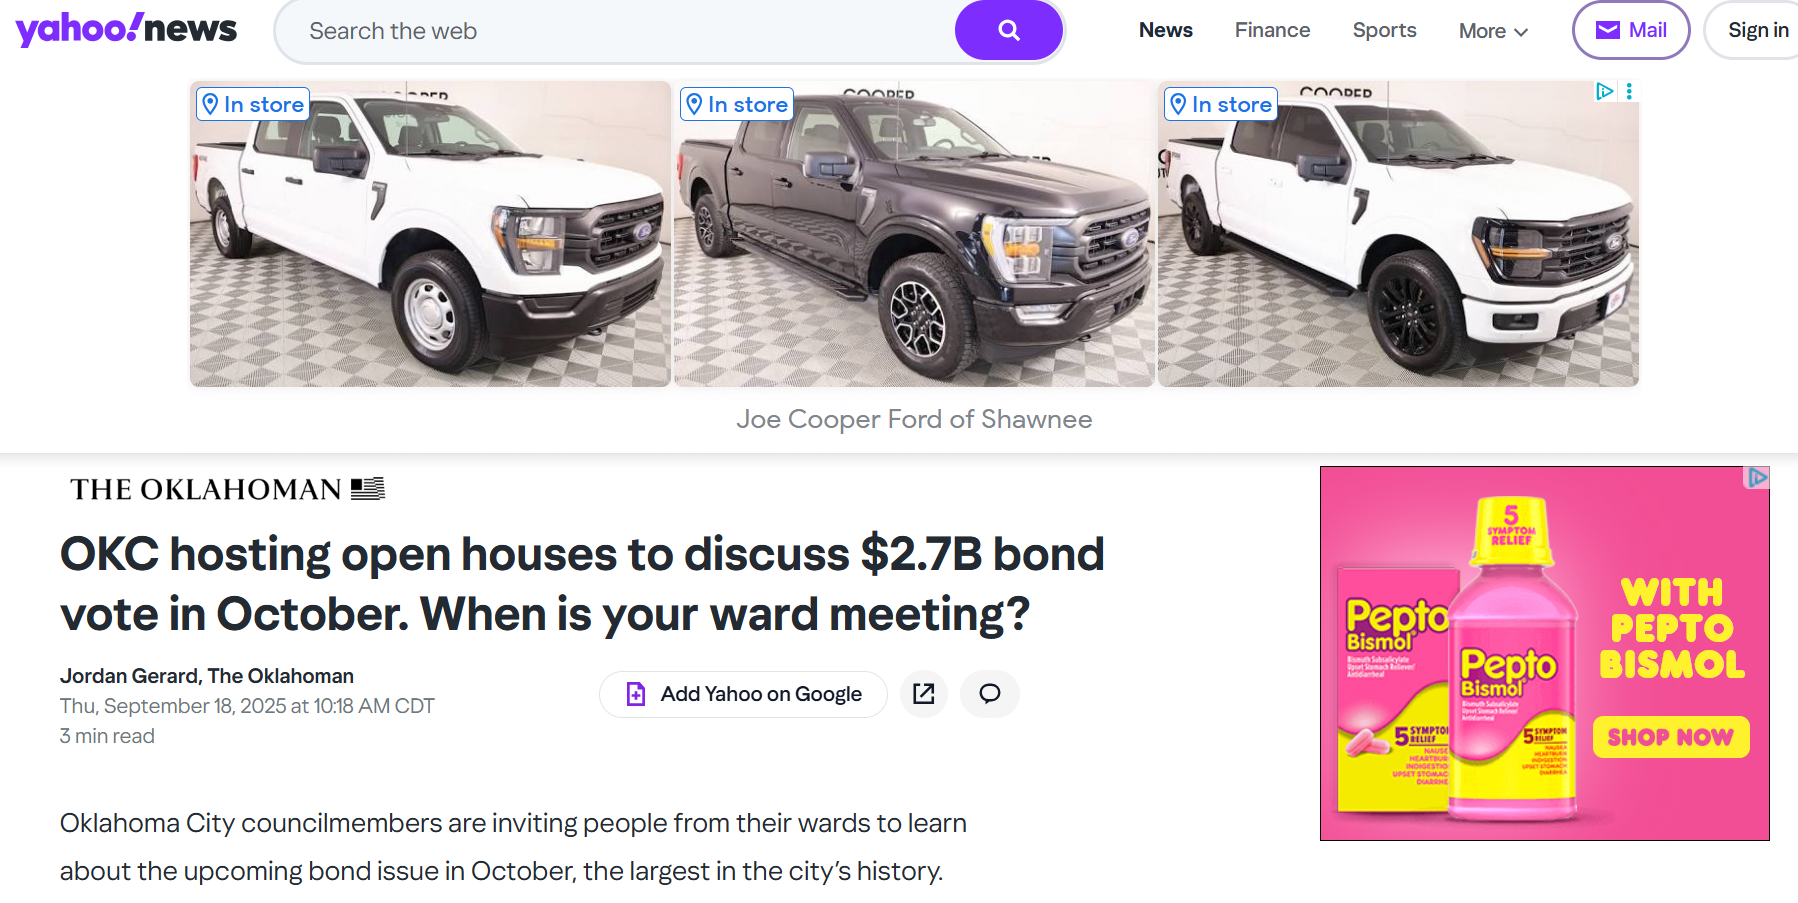
Task: Open author Jordan Gerard, The Oklahoman byline
Action: click(x=207, y=676)
